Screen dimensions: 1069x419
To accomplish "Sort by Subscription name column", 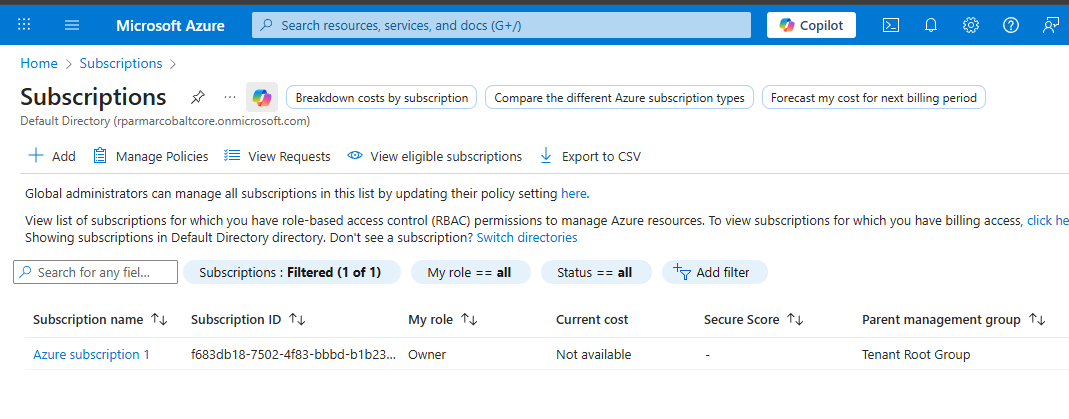I will coord(159,320).
